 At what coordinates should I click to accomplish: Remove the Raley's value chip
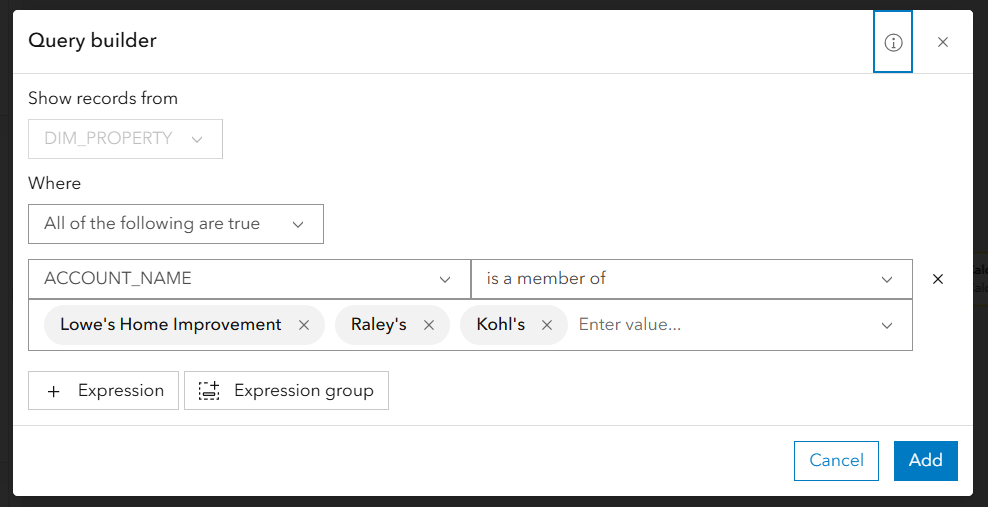(x=429, y=325)
